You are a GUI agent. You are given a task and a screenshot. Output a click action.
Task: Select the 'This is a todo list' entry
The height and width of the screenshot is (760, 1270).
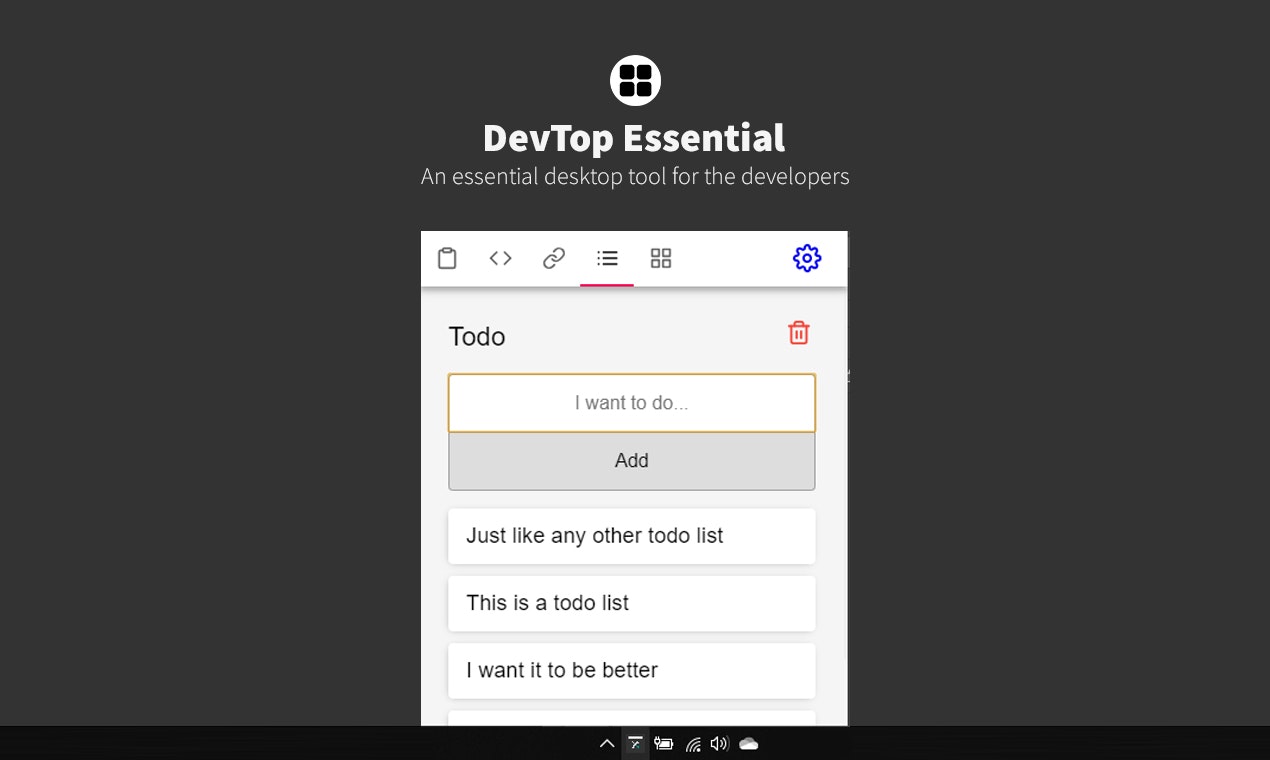pyautogui.click(x=632, y=603)
